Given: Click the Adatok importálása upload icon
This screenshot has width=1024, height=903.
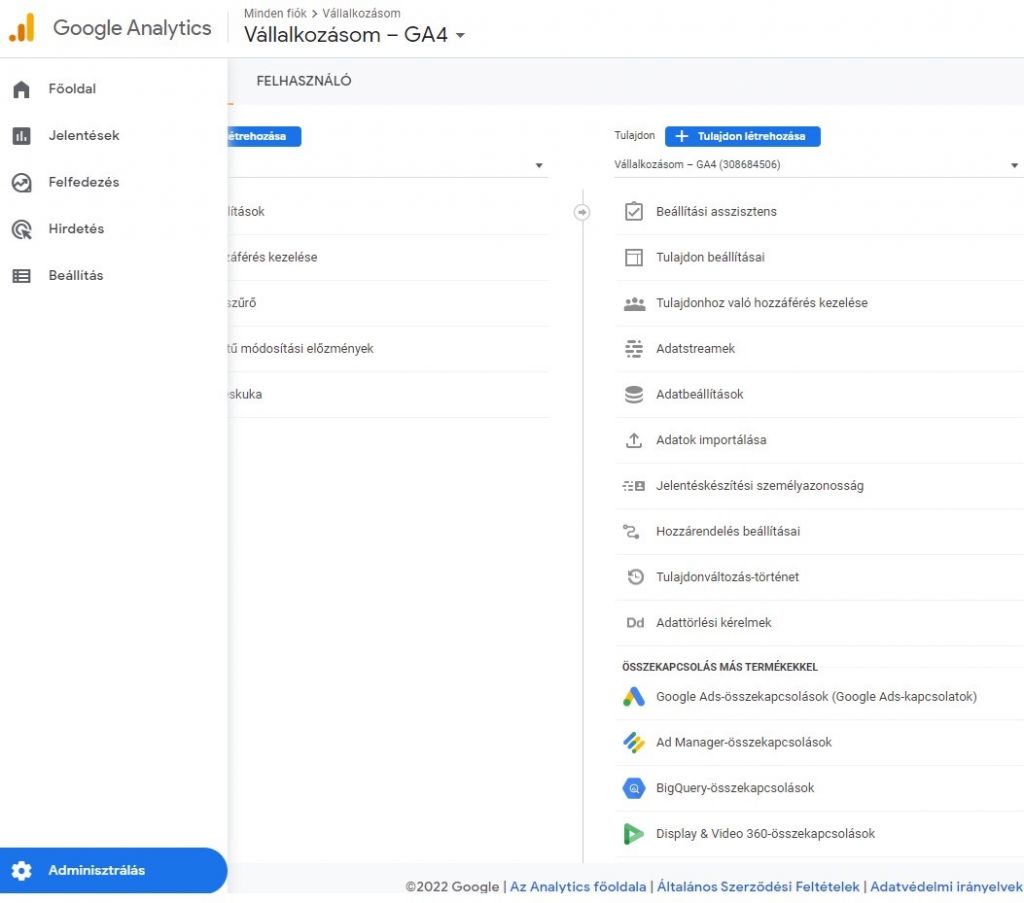Looking at the screenshot, I should tap(633, 440).
